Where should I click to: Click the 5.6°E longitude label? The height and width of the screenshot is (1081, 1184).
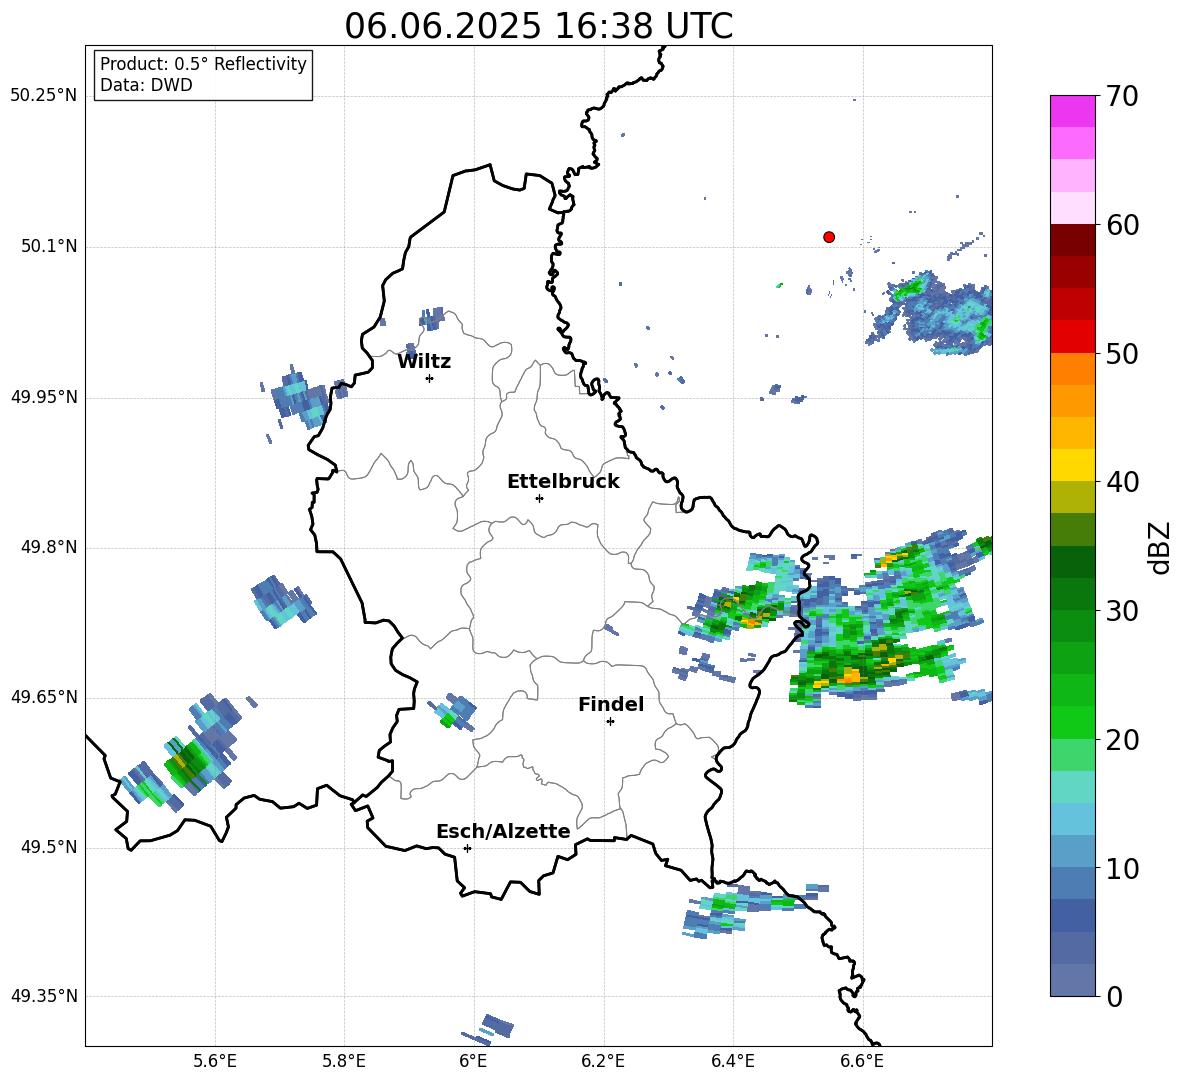(x=215, y=1061)
